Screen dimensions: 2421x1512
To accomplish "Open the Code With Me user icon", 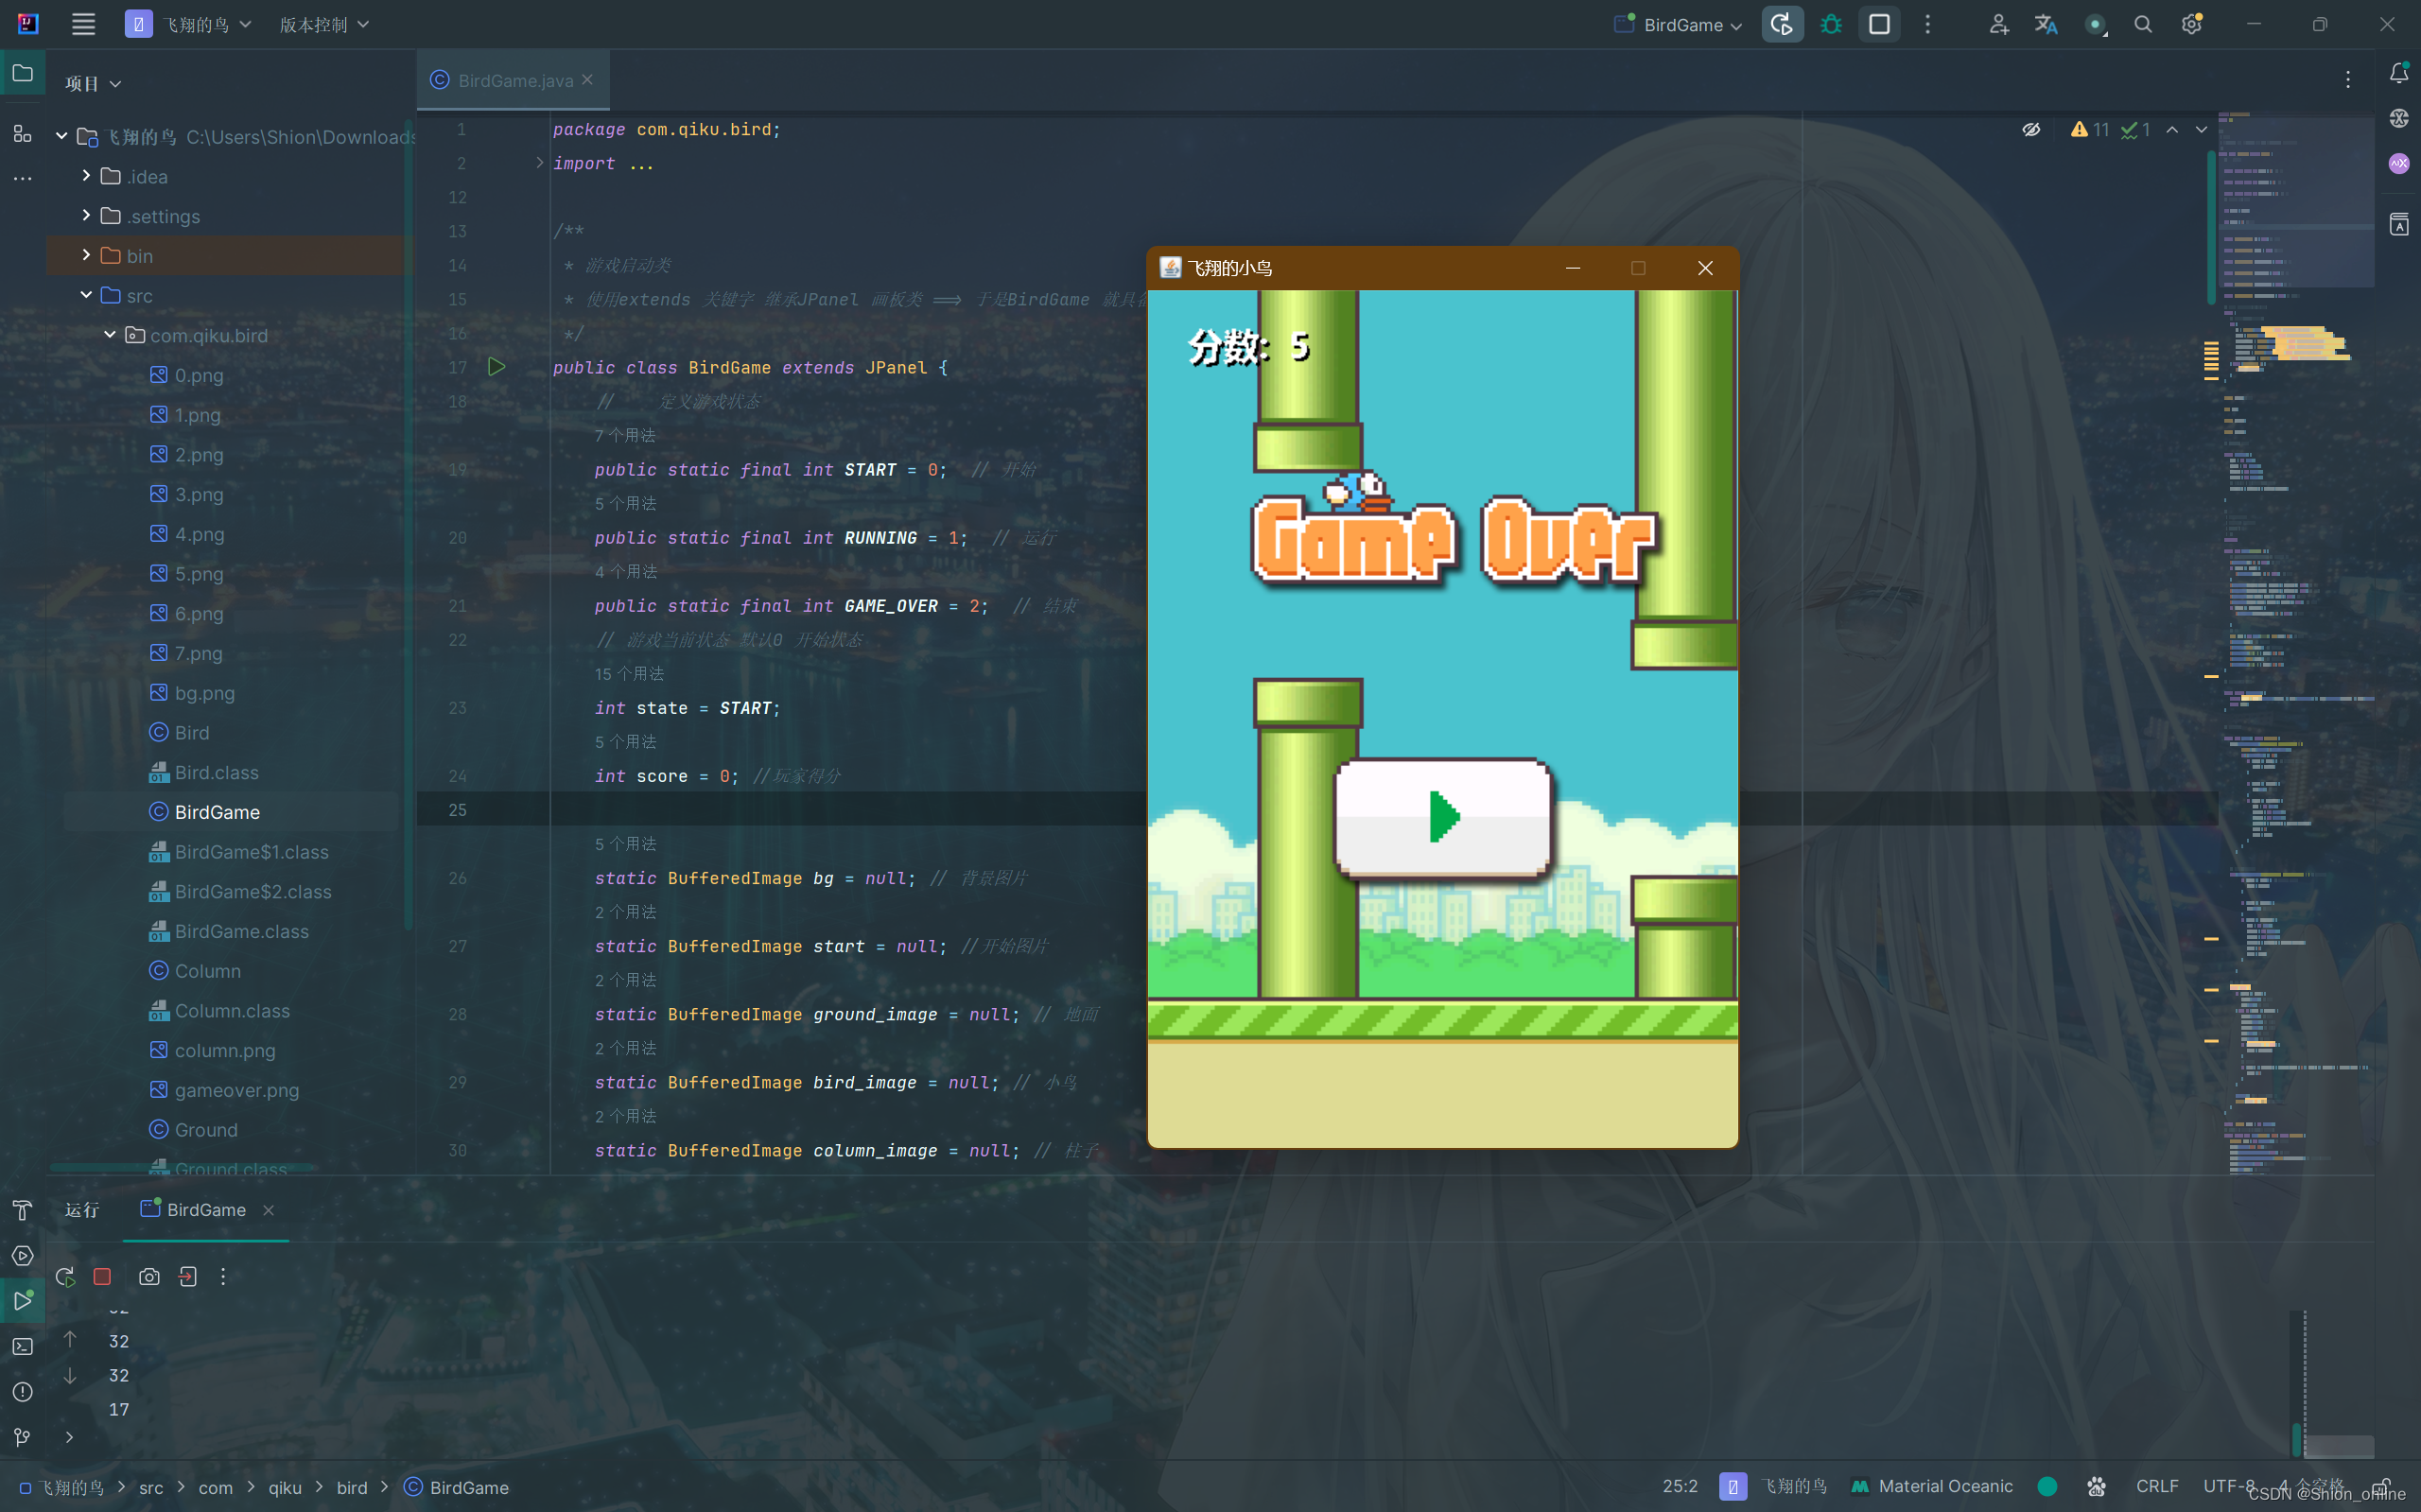I will click(x=1997, y=24).
